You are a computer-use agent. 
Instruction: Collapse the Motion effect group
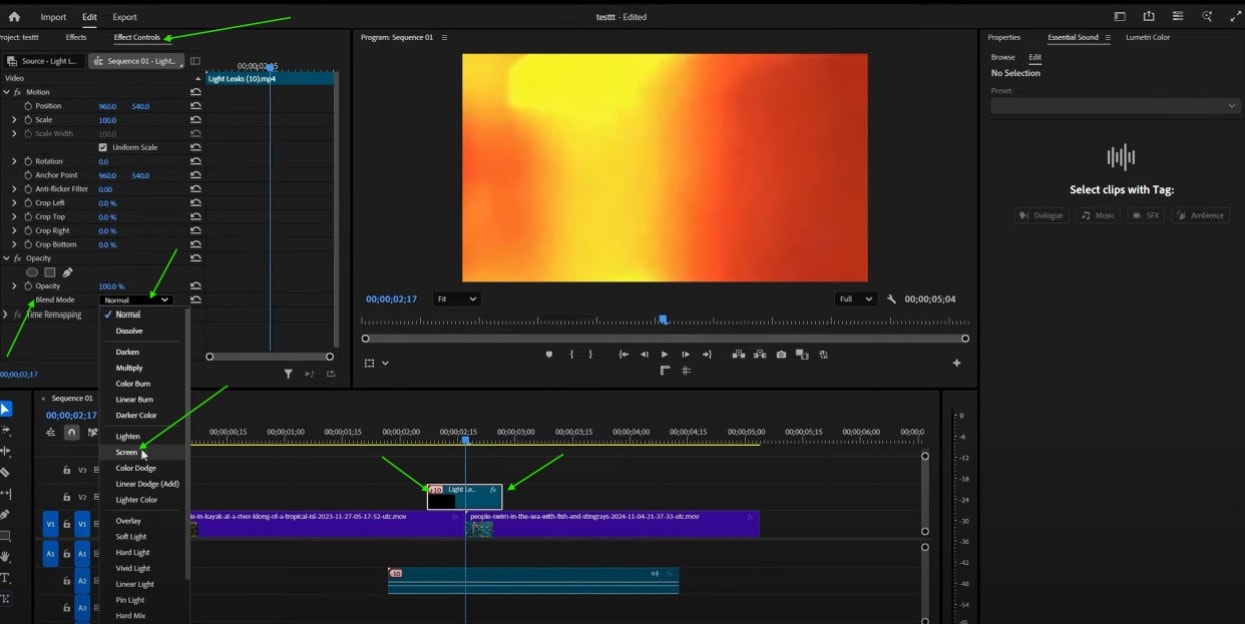(6, 92)
